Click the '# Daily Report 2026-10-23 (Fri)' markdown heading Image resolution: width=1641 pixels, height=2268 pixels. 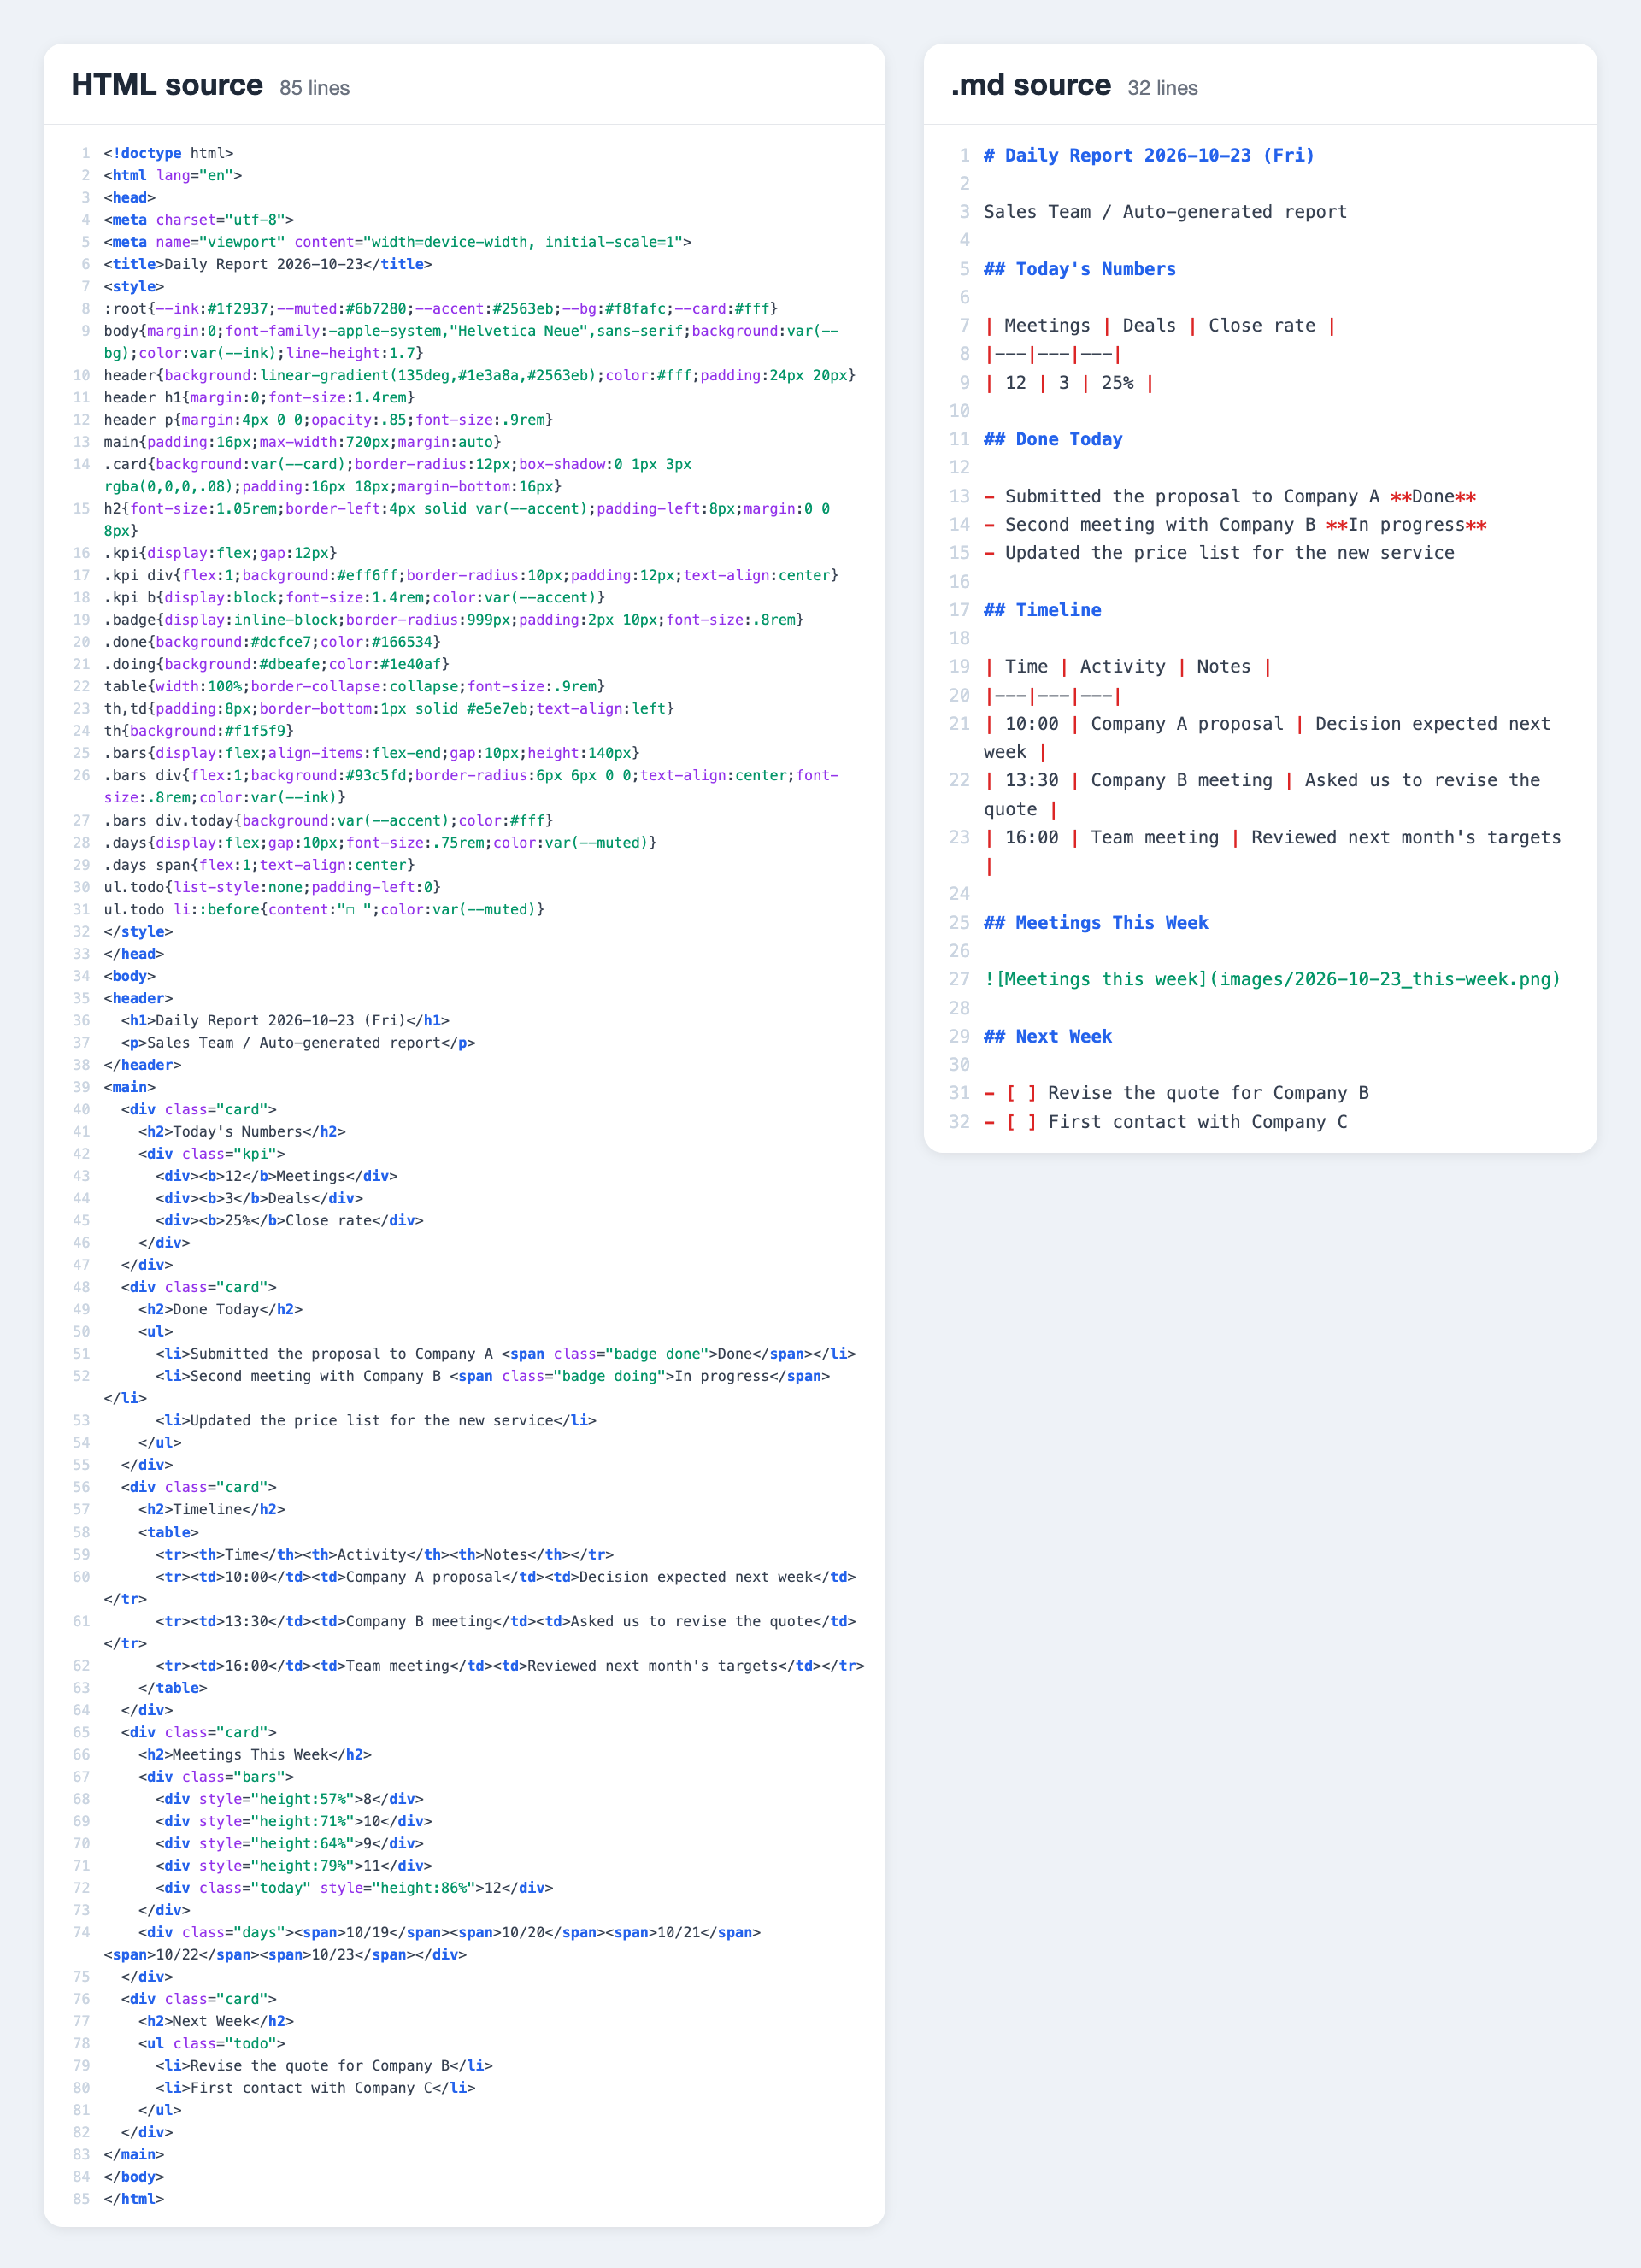pyautogui.click(x=1149, y=155)
